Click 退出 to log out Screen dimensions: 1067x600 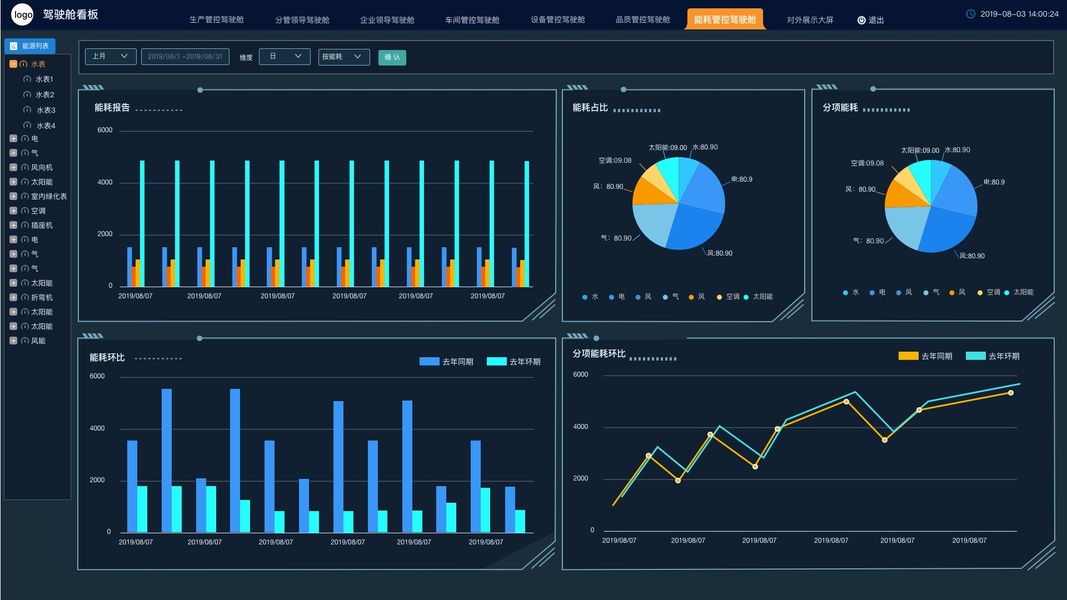point(876,20)
